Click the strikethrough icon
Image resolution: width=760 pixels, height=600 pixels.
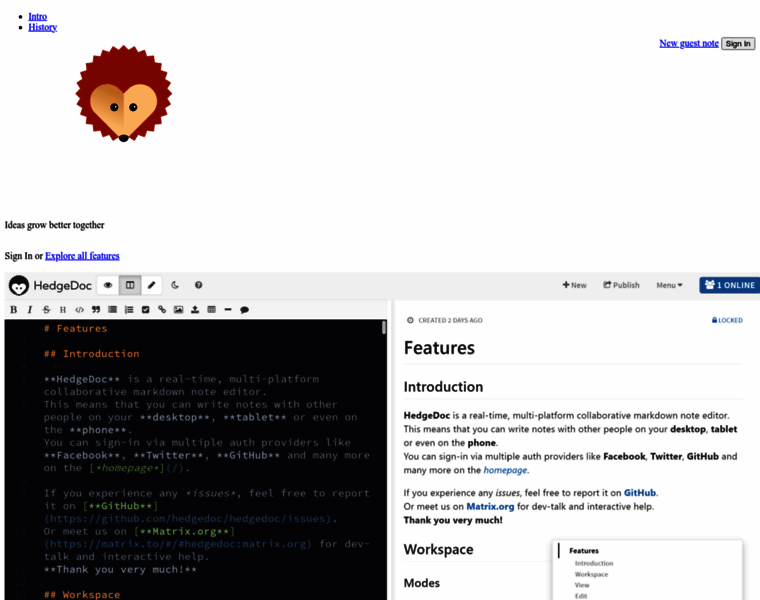46,310
